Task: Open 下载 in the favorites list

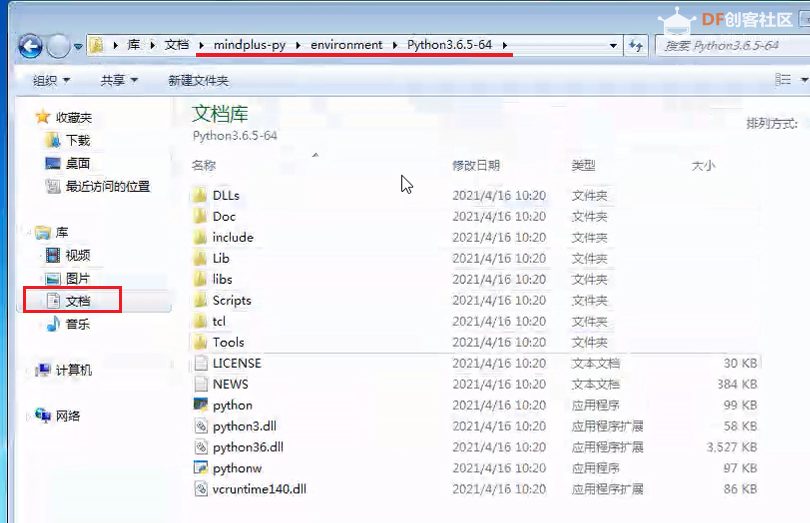Action: coord(77,140)
